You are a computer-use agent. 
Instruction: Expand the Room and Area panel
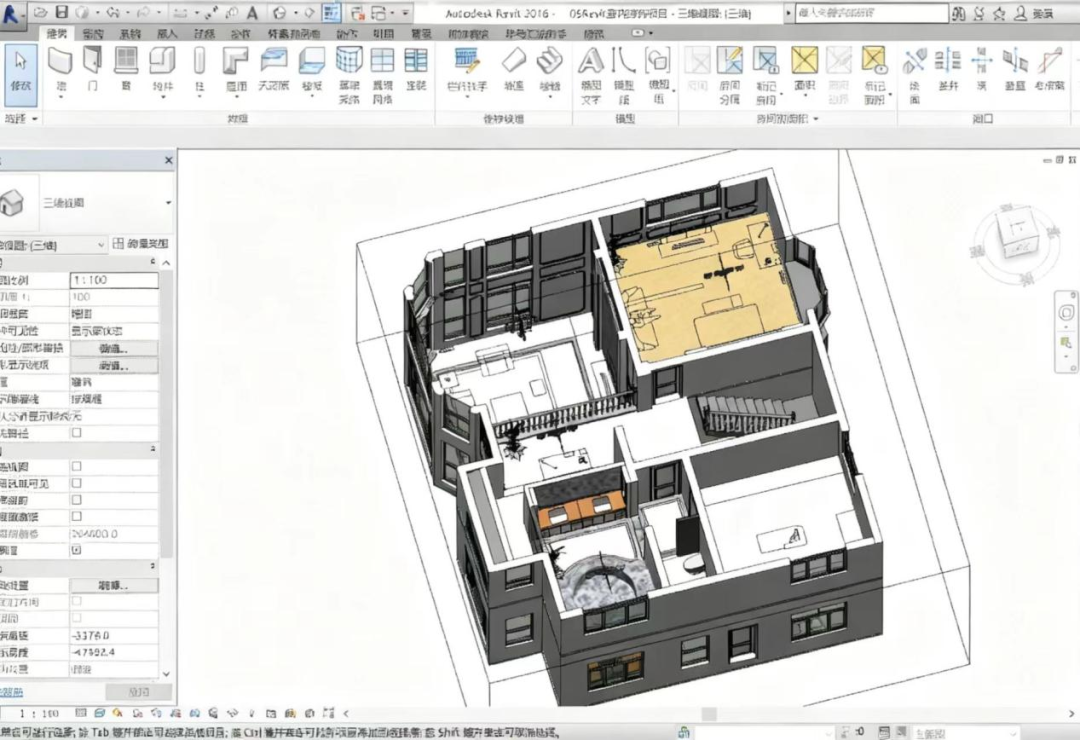click(816, 118)
